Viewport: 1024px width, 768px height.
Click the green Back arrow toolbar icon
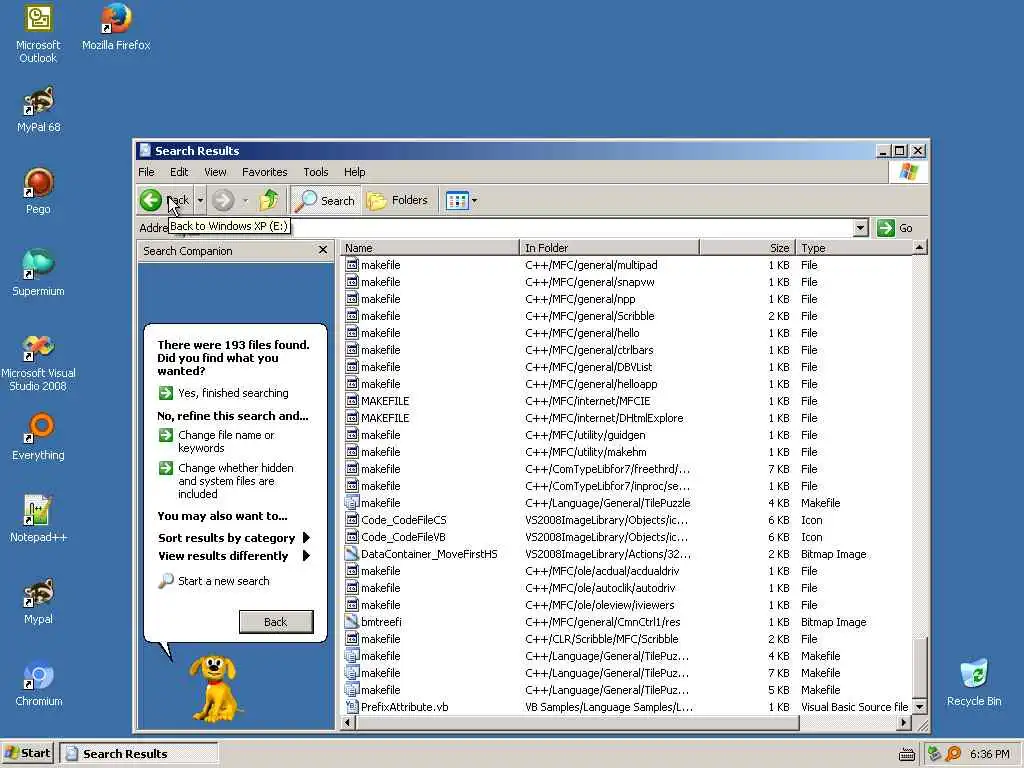click(x=151, y=200)
